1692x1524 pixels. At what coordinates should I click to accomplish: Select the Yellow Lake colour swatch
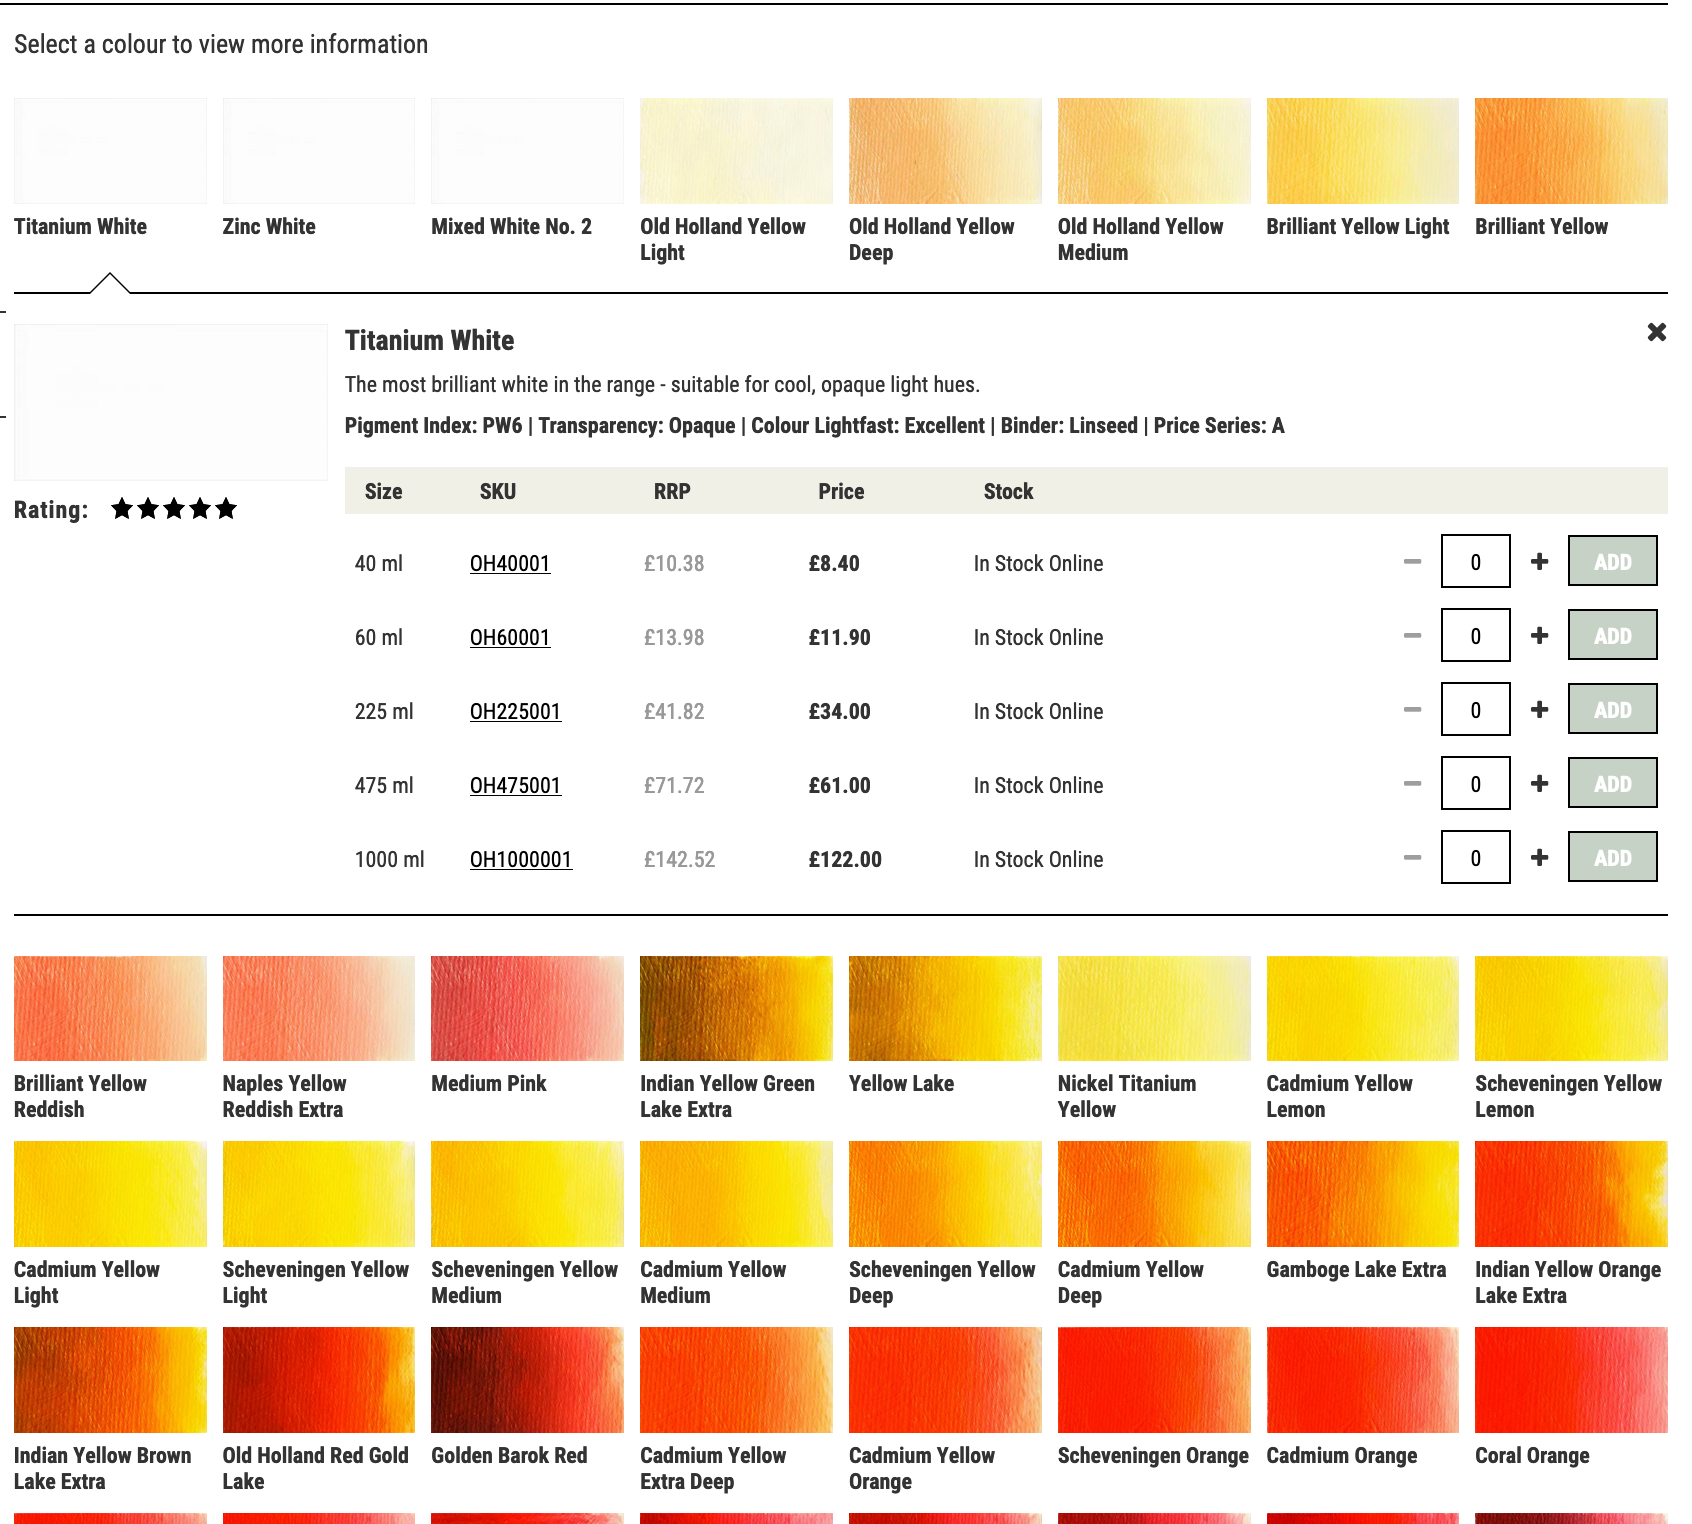point(945,1008)
